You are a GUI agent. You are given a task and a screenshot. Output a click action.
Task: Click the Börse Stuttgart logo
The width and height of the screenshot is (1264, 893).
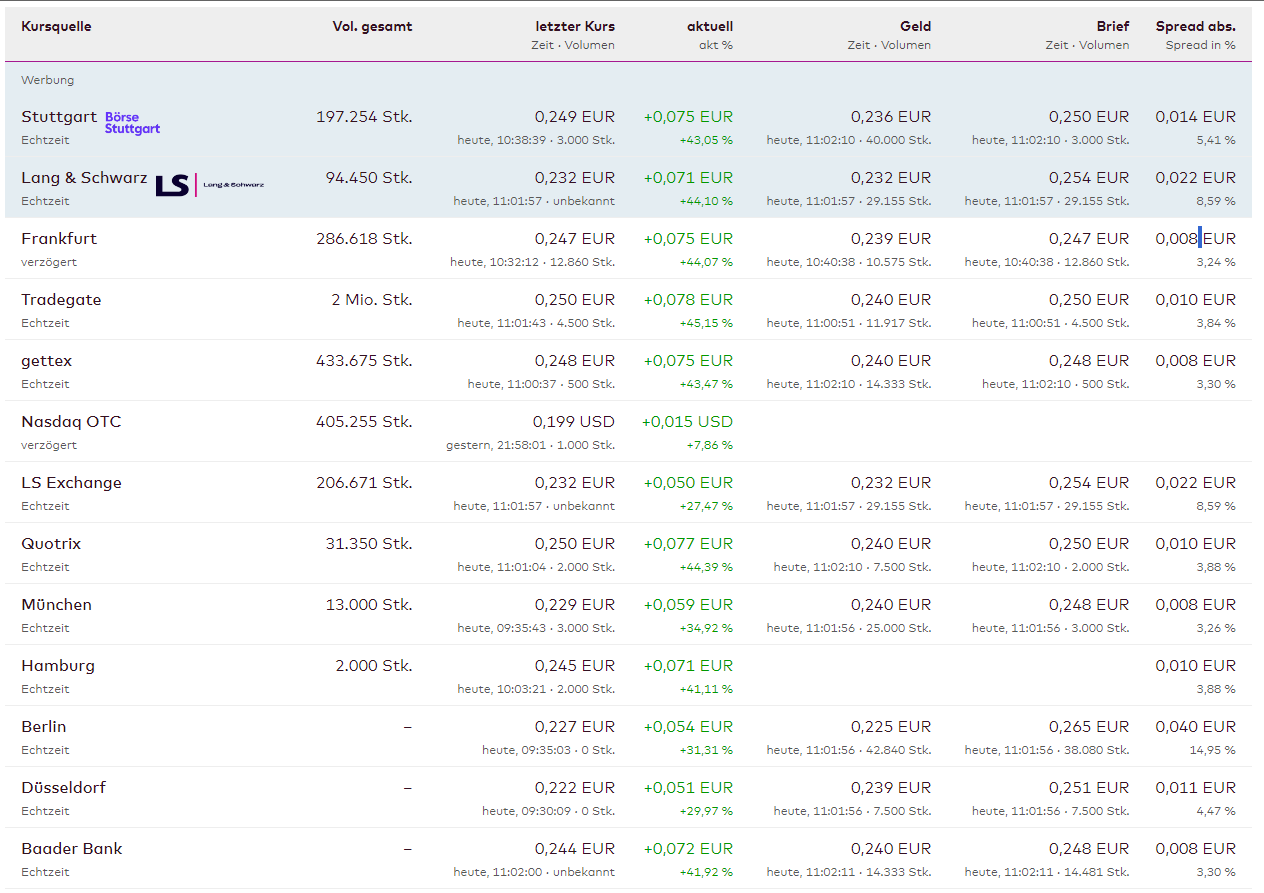[x=132, y=123]
